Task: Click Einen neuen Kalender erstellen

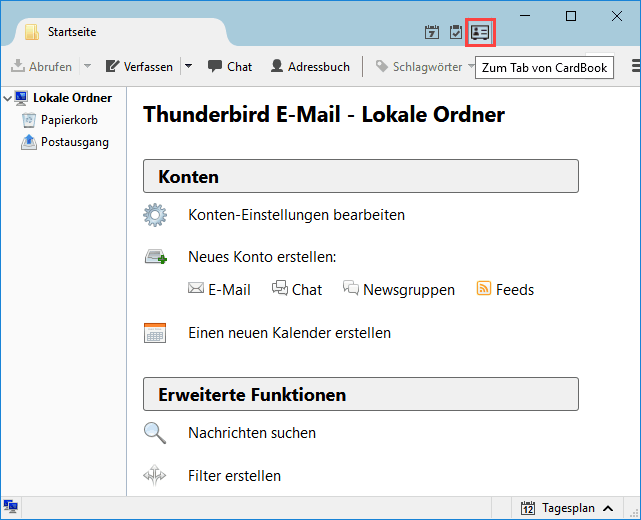Action: coord(289,333)
